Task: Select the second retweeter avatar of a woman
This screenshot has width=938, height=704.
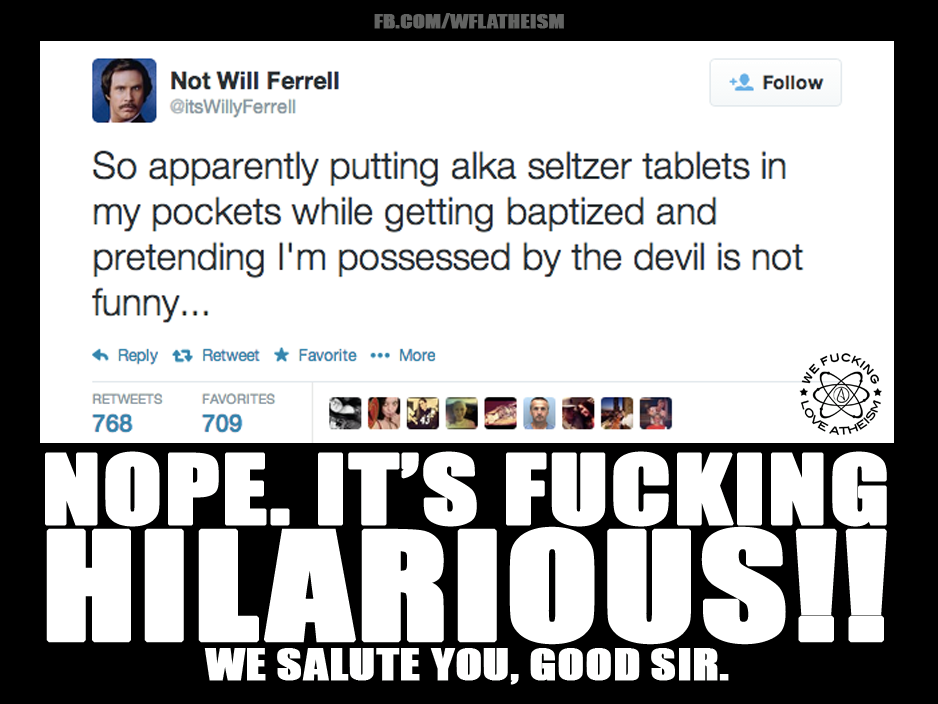Action: coord(384,413)
